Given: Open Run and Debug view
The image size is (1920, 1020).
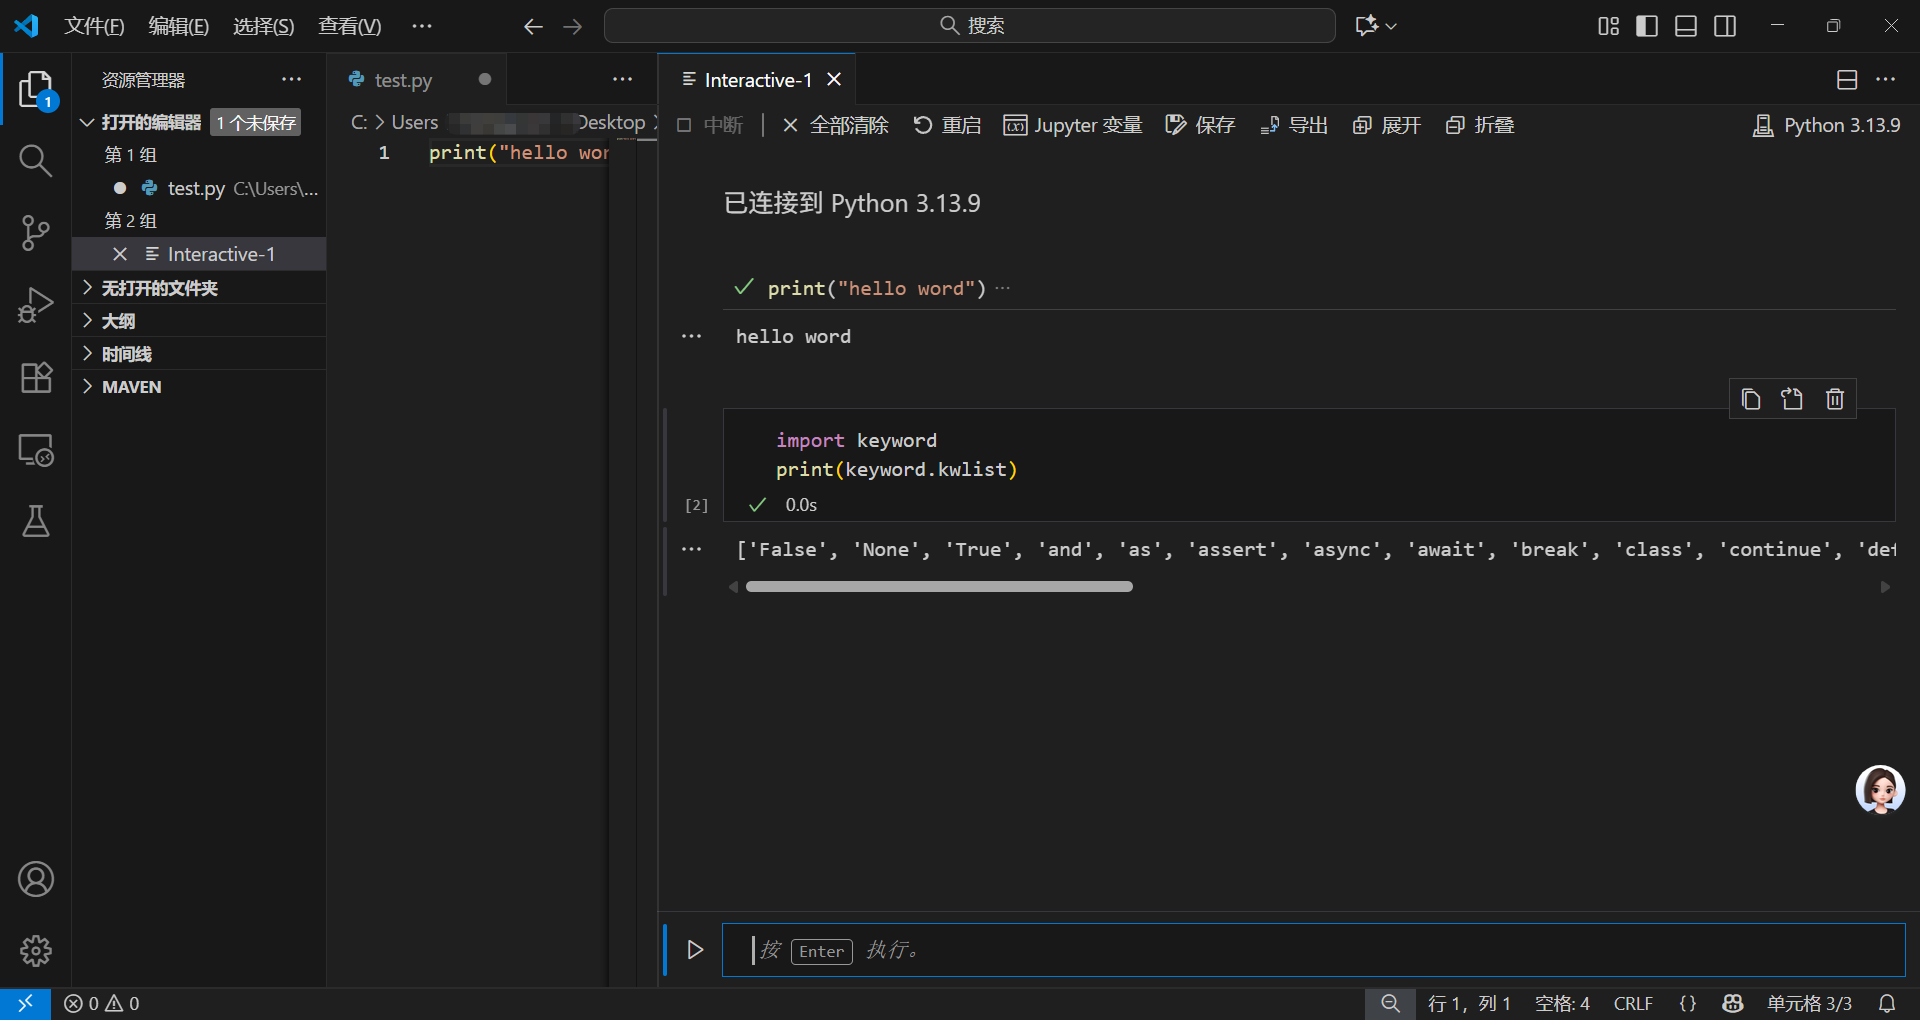Looking at the screenshot, I should click(35, 305).
